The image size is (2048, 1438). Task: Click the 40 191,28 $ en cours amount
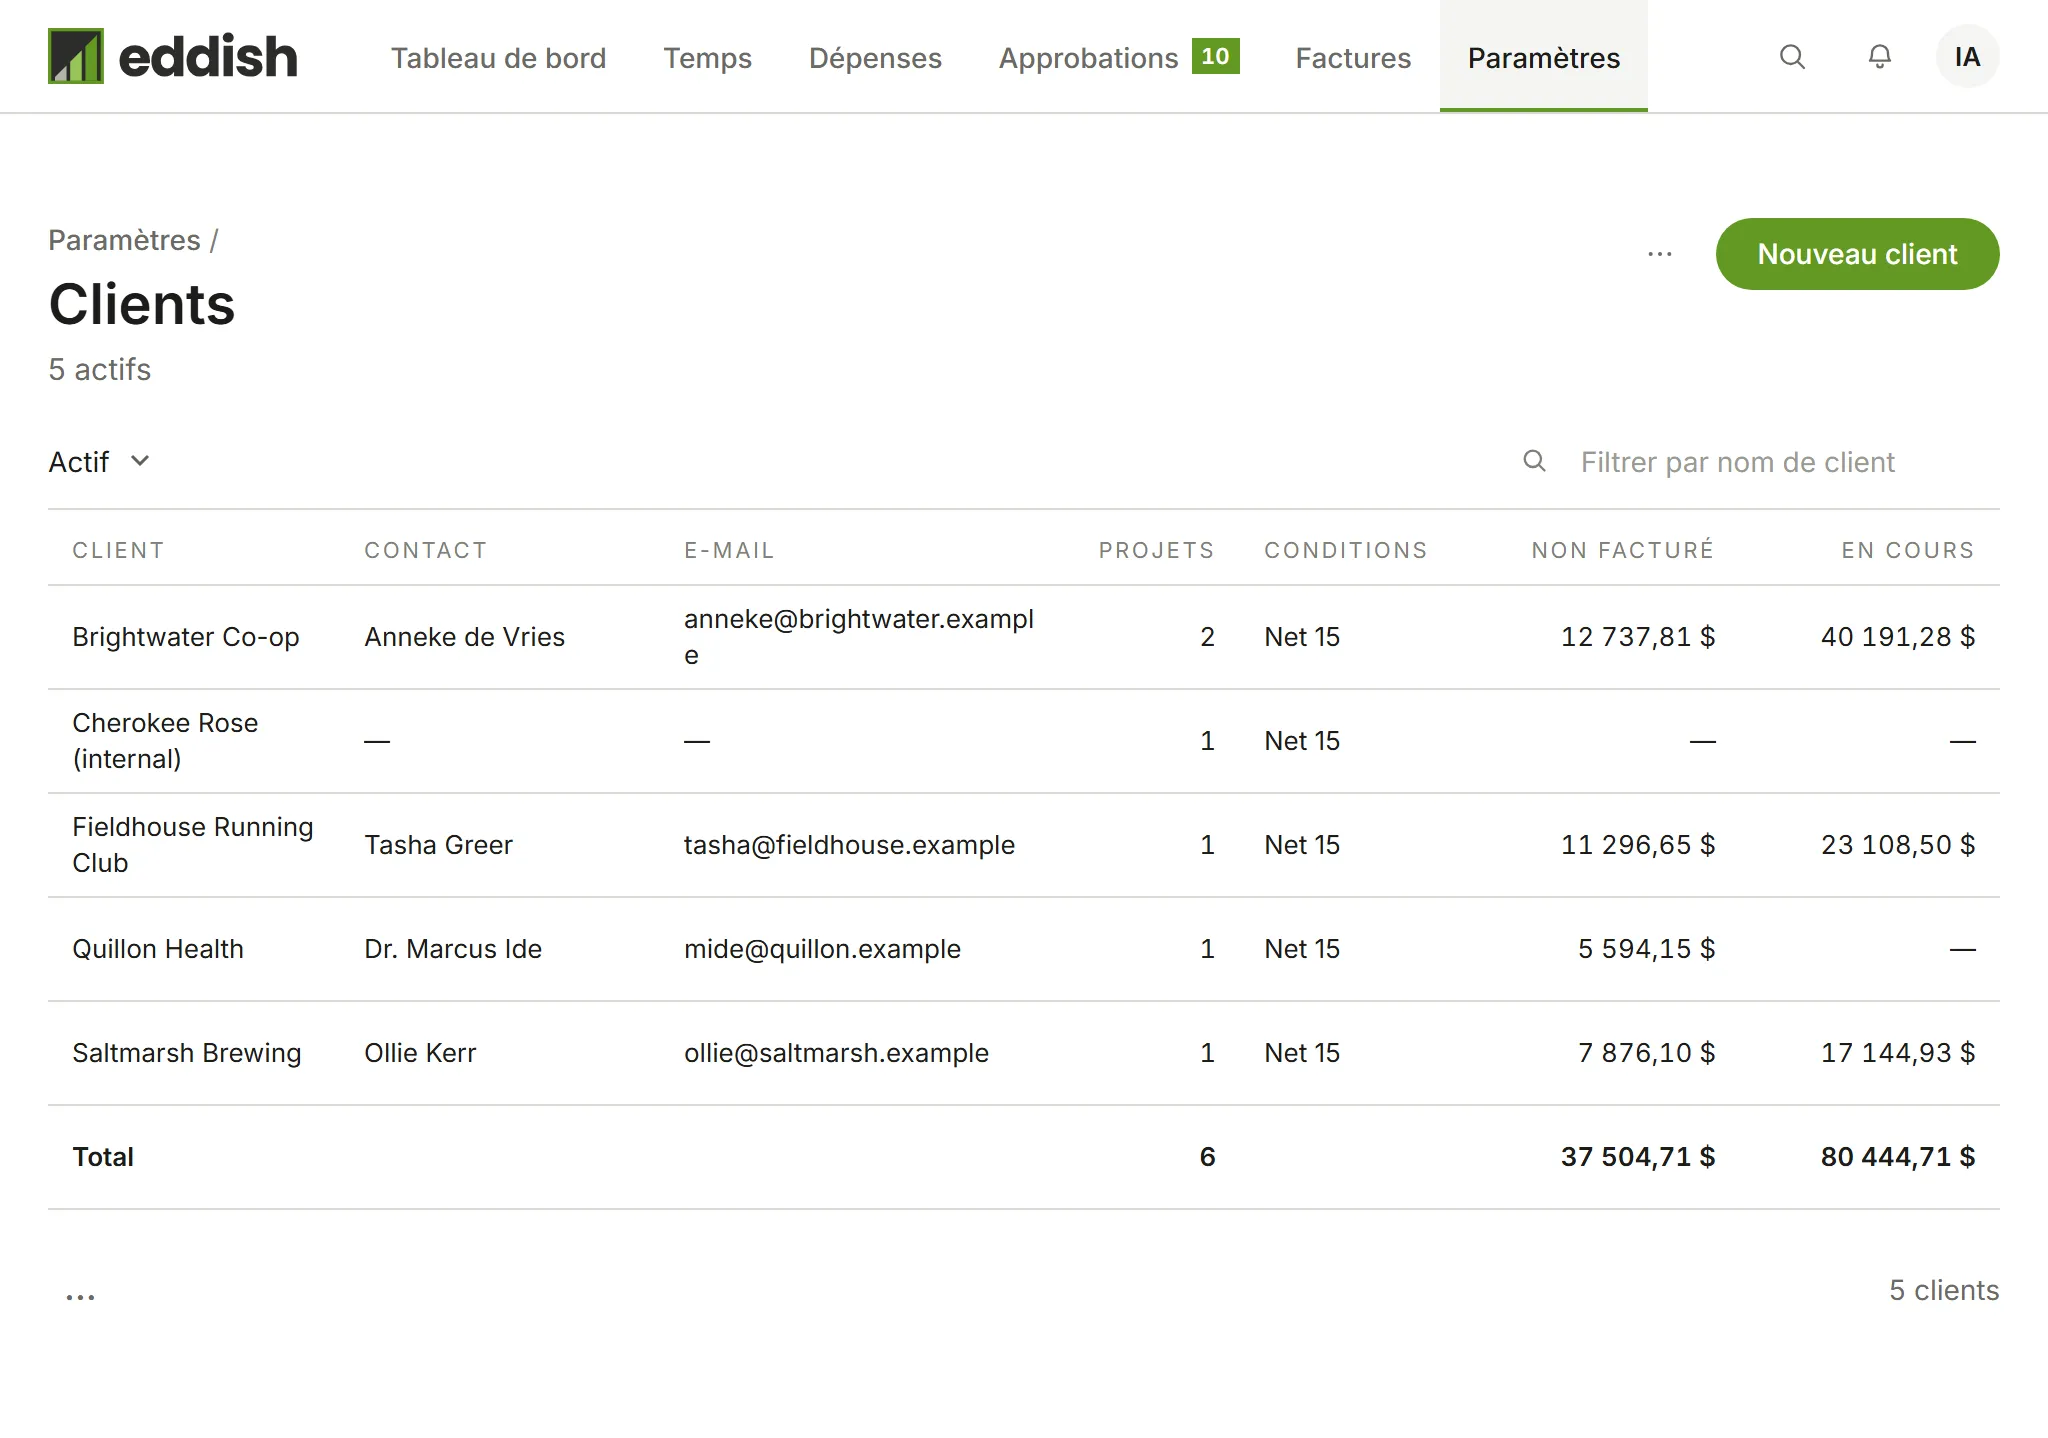[x=1898, y=637]
